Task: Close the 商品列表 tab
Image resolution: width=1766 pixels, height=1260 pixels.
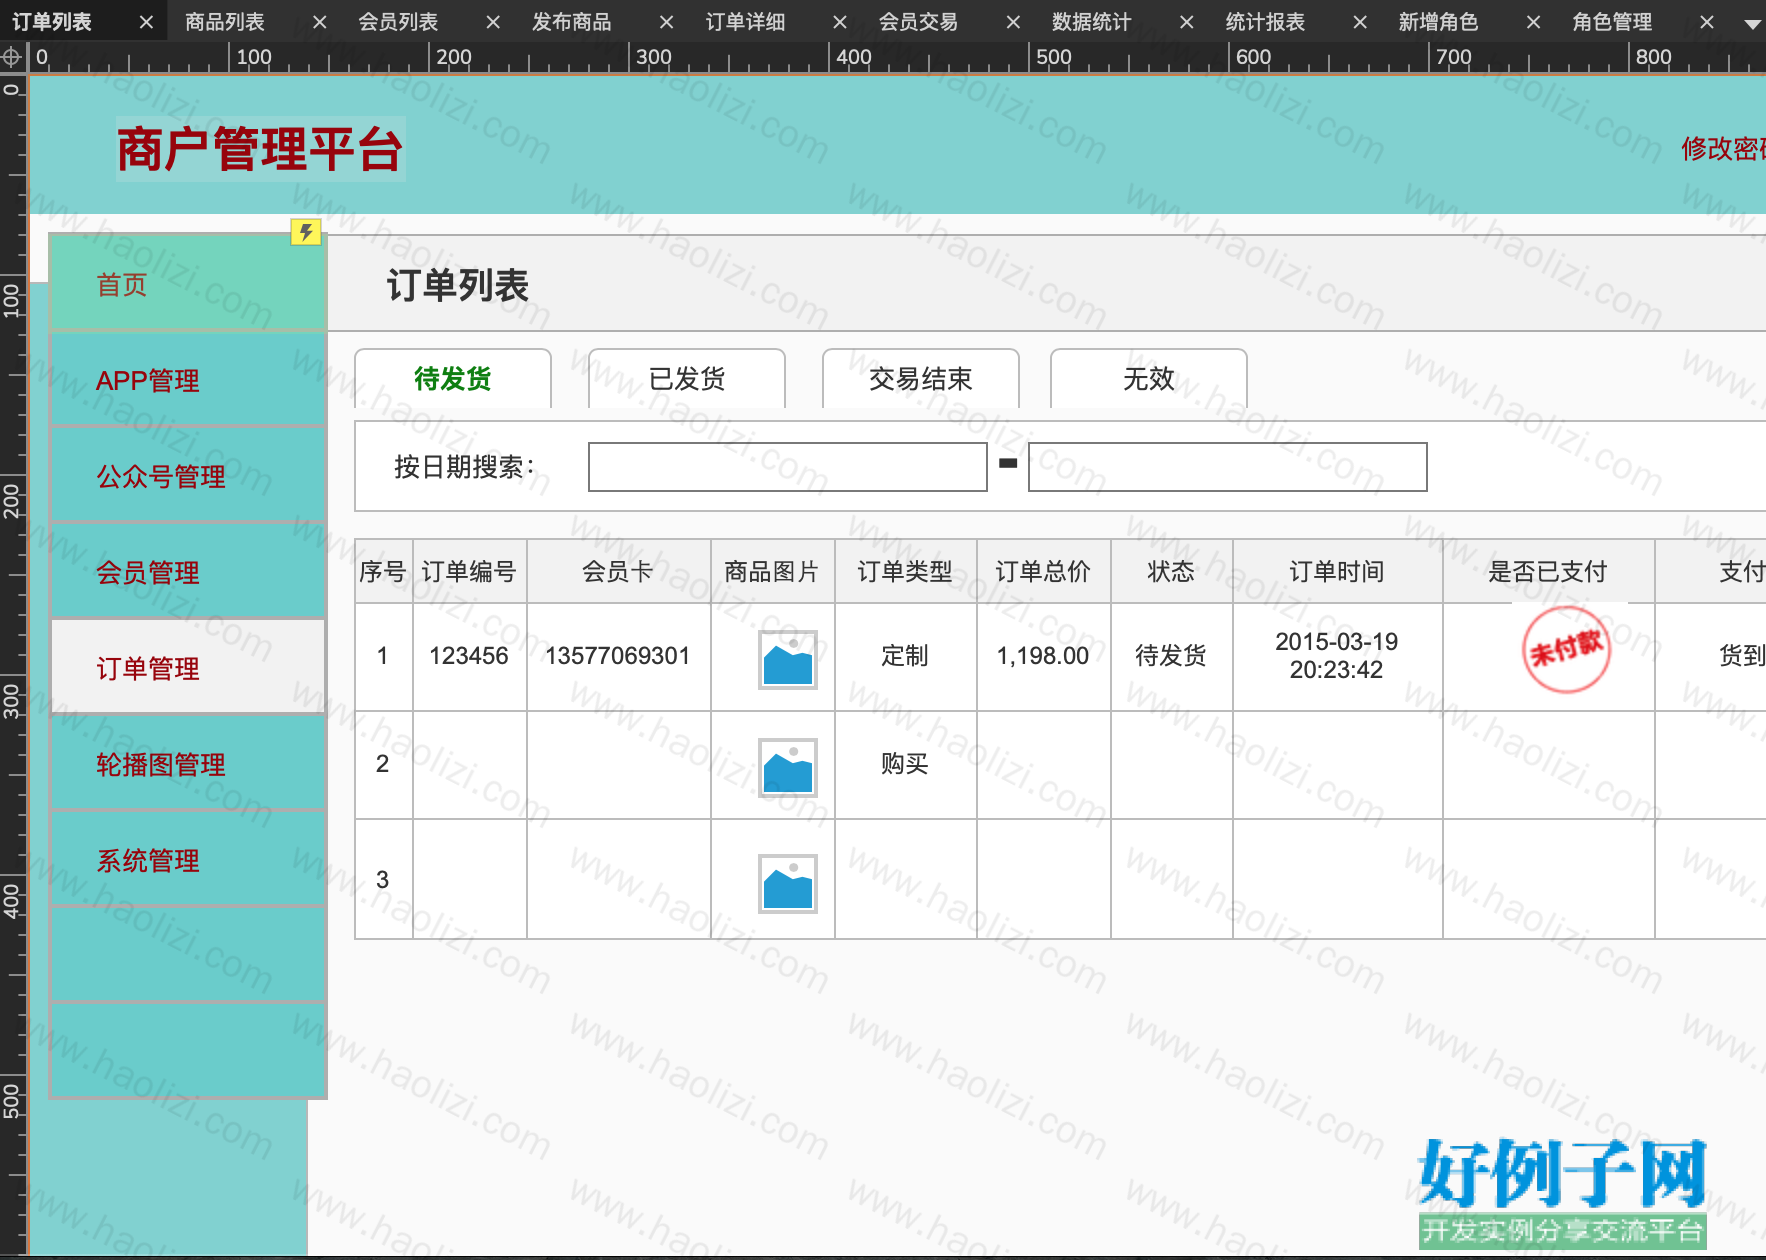Action: pos(319,22)
